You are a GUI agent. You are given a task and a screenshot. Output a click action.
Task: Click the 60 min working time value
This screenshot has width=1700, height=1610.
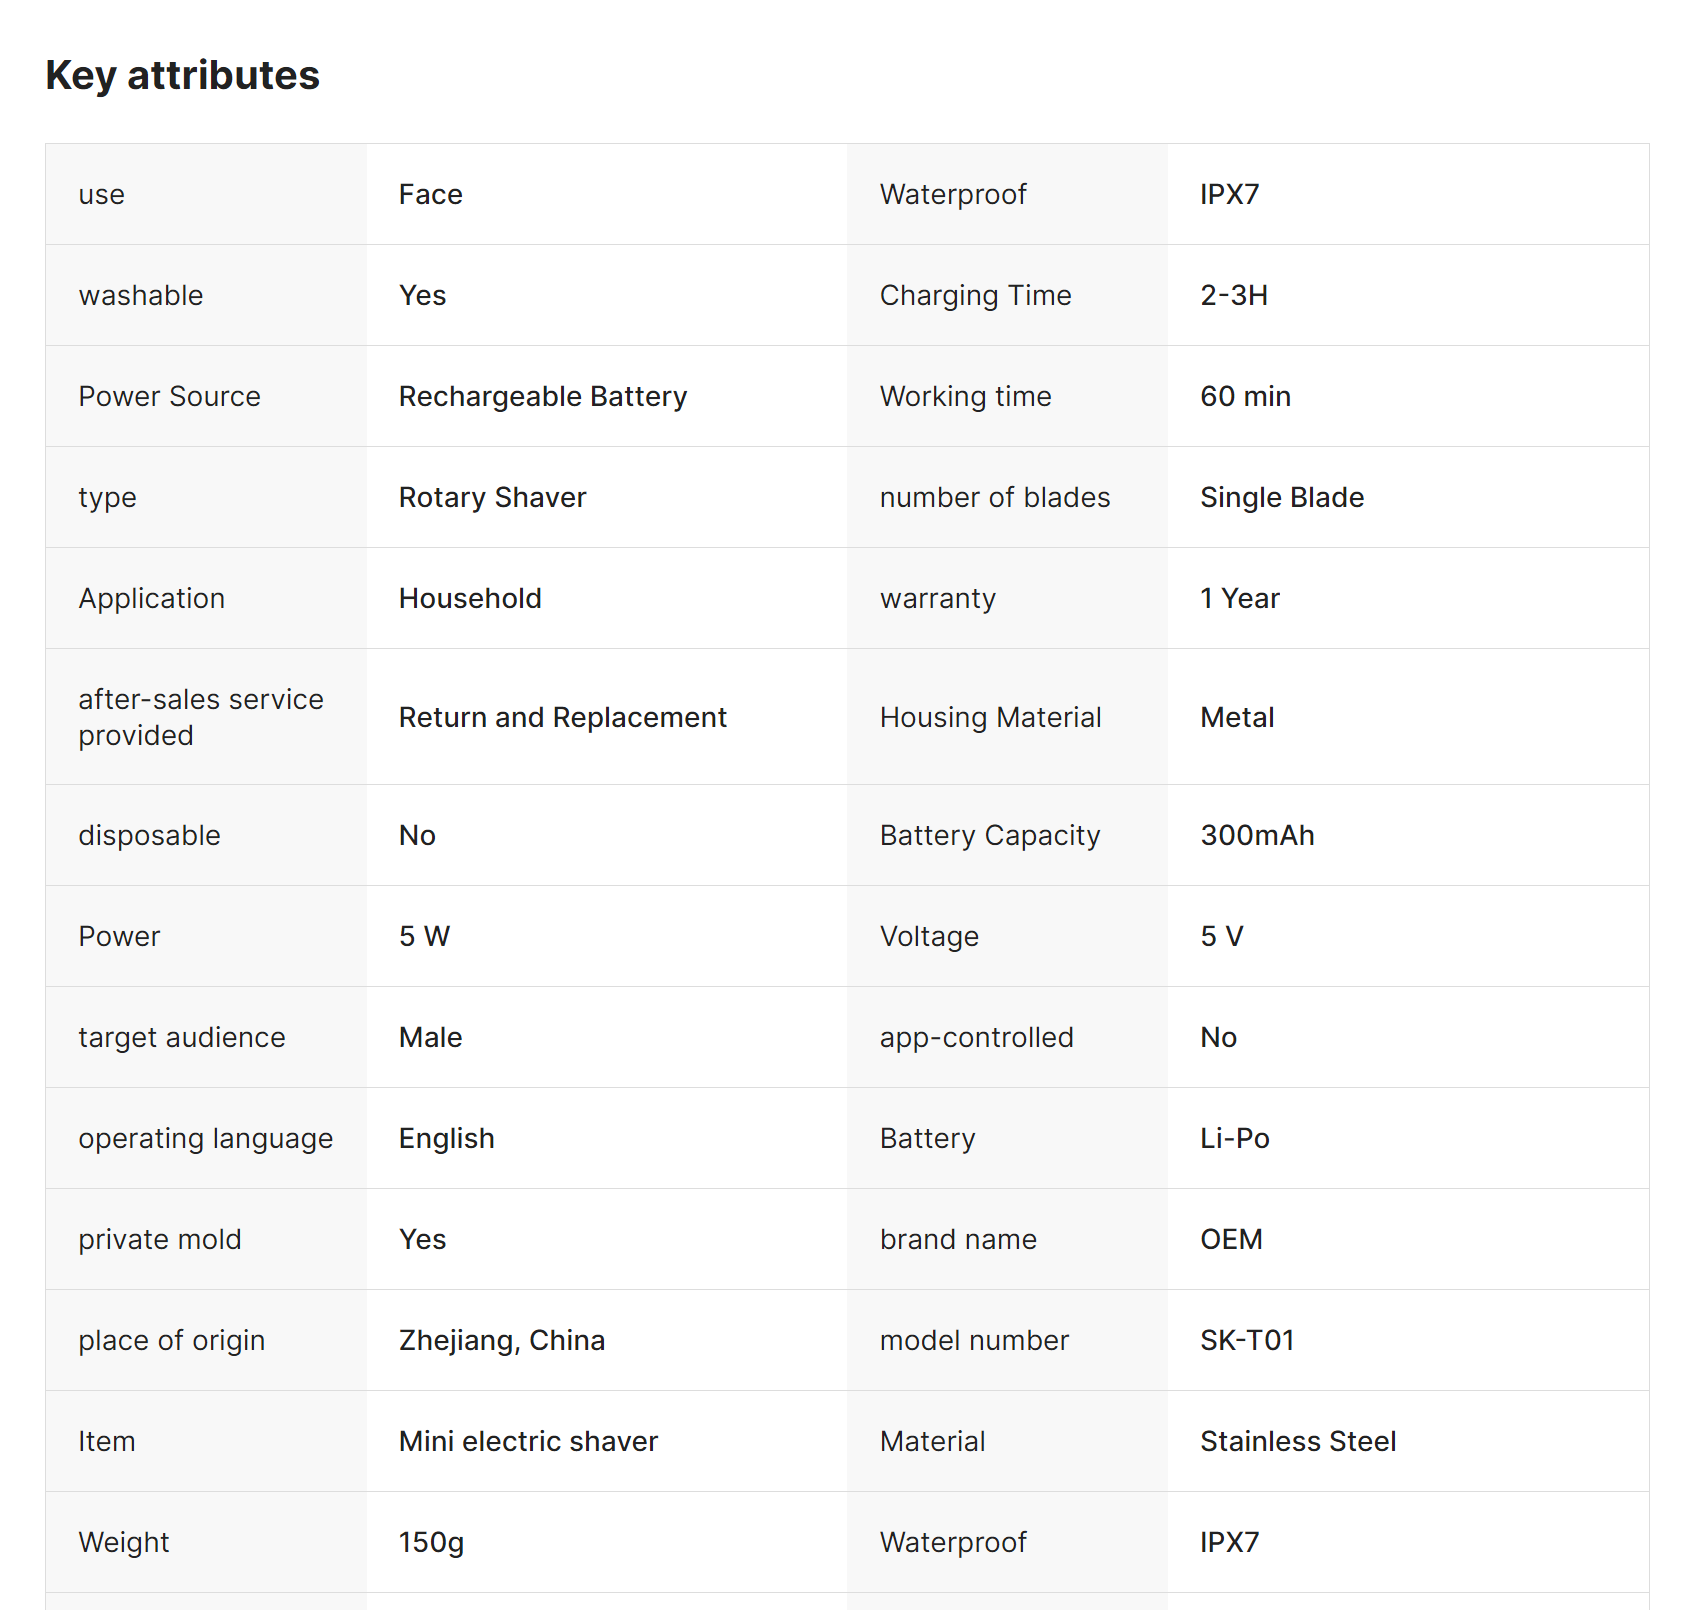click(1245, 397)
